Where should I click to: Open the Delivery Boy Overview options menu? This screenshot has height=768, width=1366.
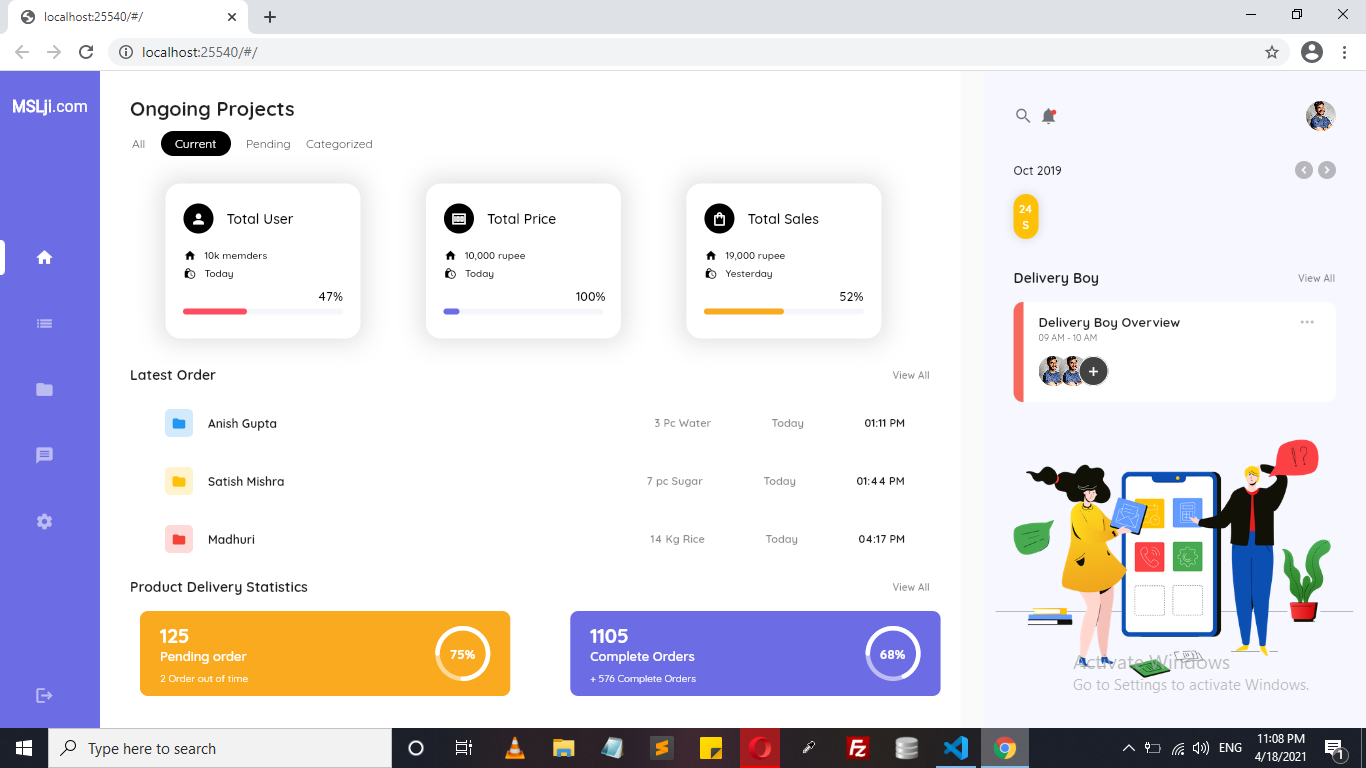click(x=1307, y=321)
